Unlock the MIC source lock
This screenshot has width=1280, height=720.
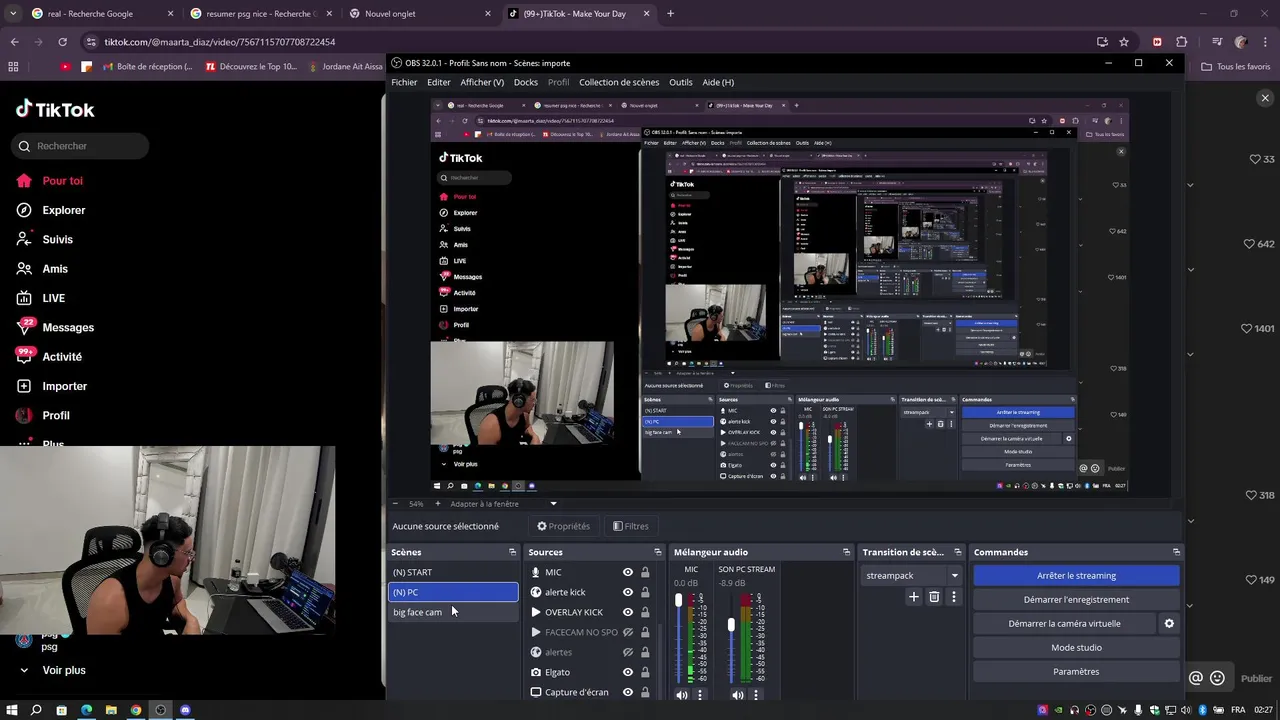645,572
